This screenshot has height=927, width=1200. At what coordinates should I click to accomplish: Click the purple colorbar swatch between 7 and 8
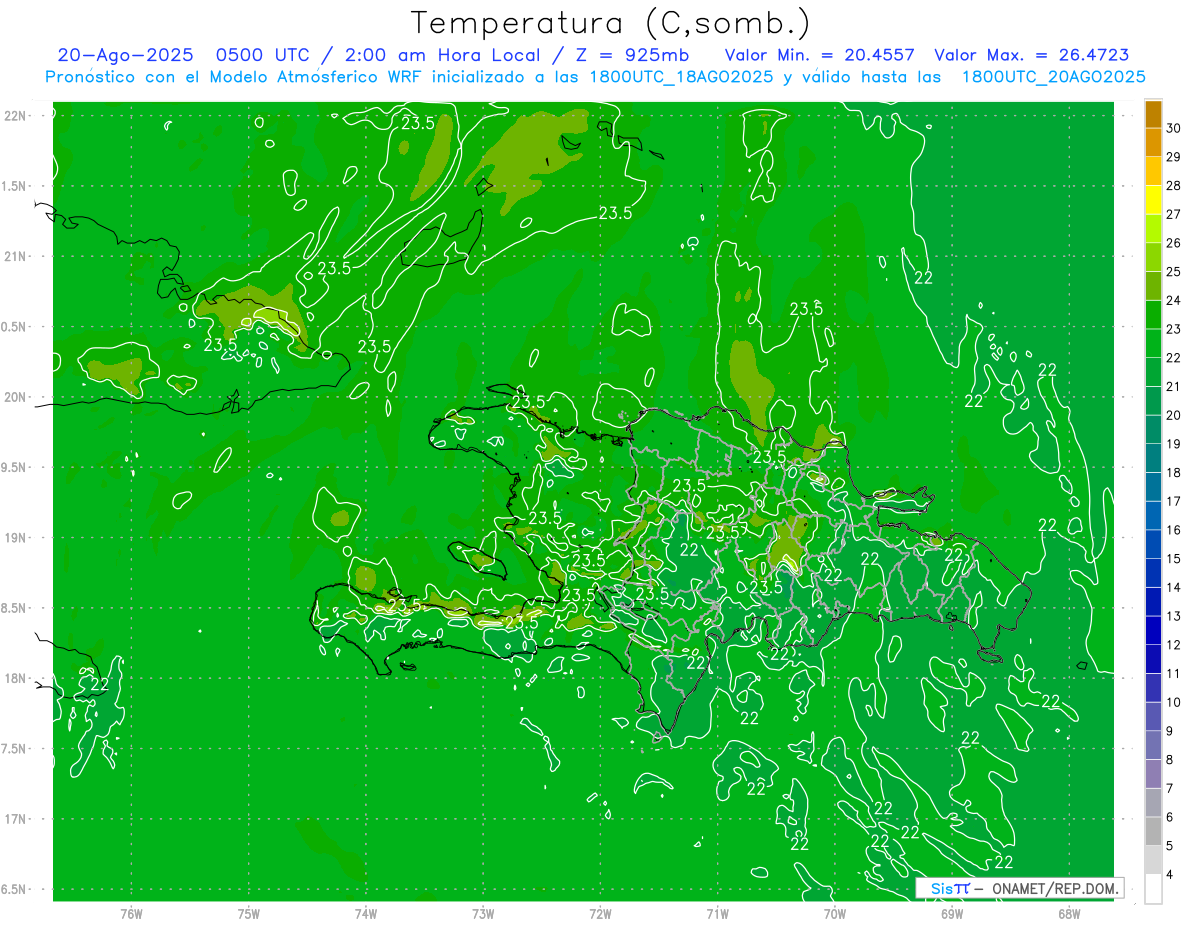[1153, 774]
